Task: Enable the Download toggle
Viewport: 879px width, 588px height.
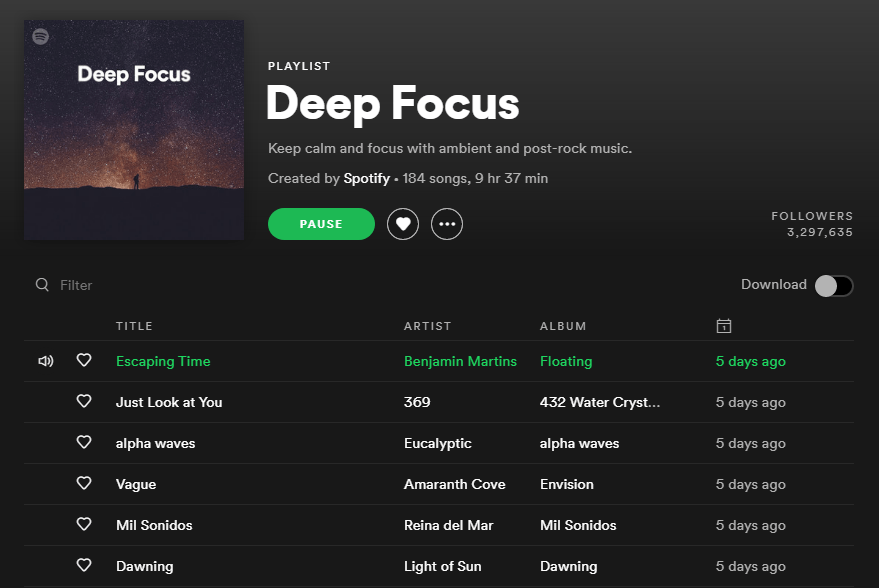Action: [833, 284]
